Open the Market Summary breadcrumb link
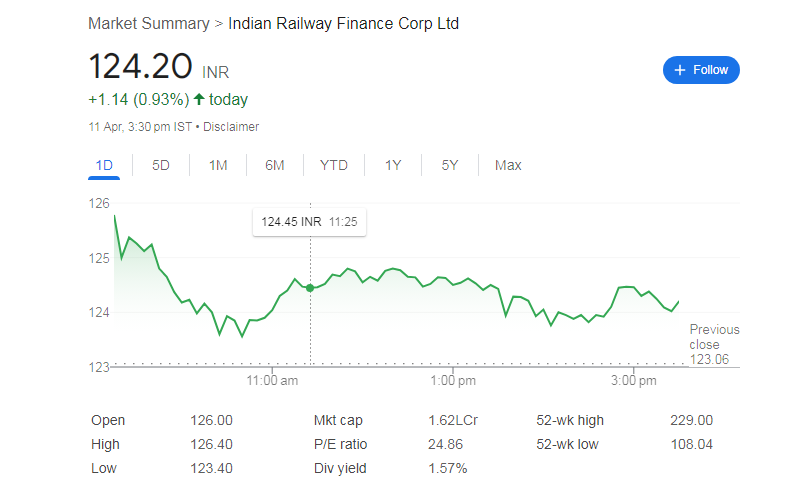Screen dimensions: 789x498 pyautogui.click(x=149, y=23)
